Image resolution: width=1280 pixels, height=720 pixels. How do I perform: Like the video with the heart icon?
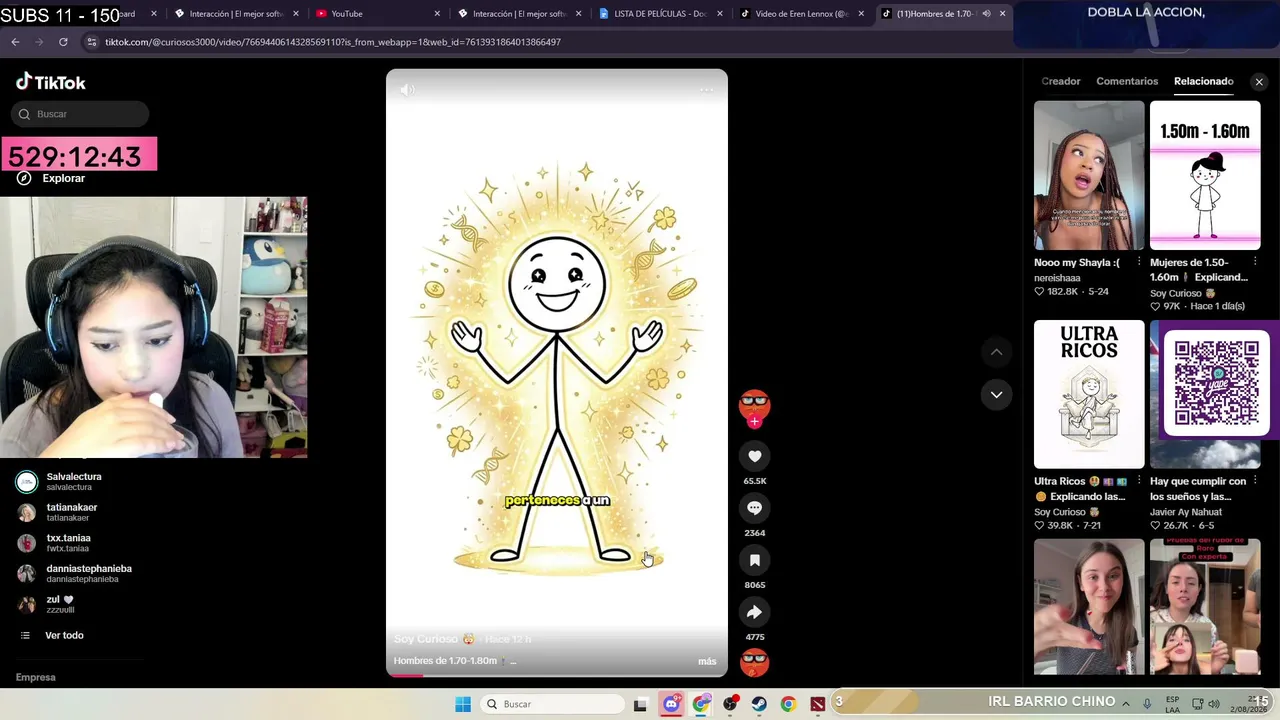(x=755, y=456)
